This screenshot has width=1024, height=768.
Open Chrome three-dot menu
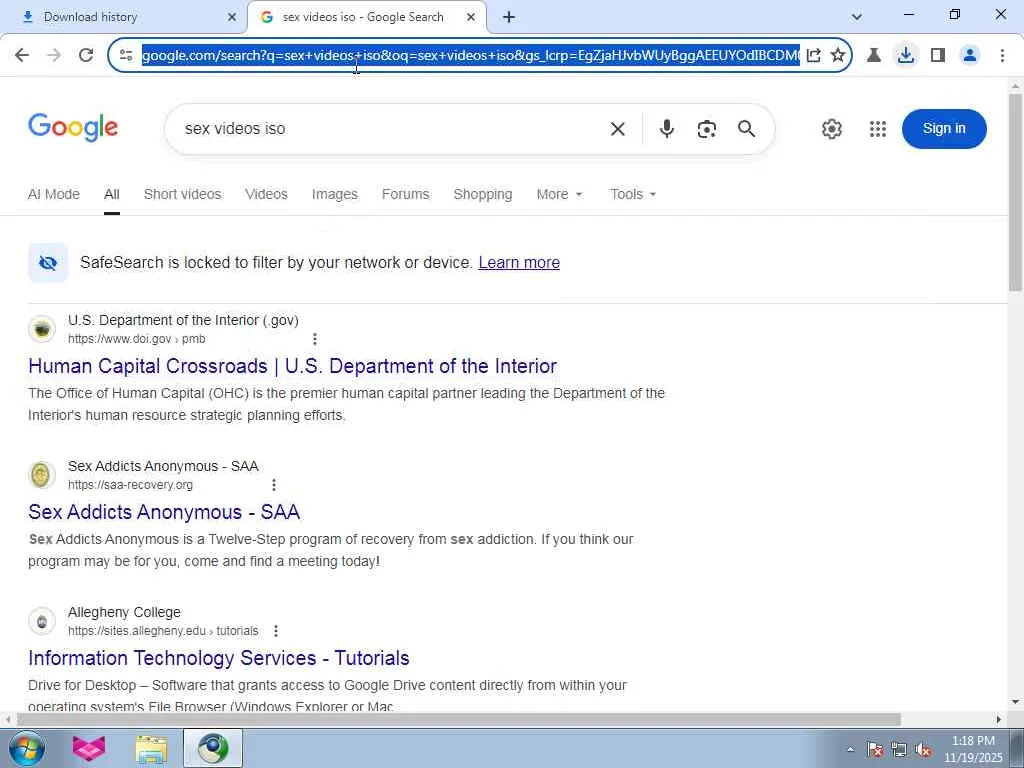pyautogui.click(x=1002, y=56)
